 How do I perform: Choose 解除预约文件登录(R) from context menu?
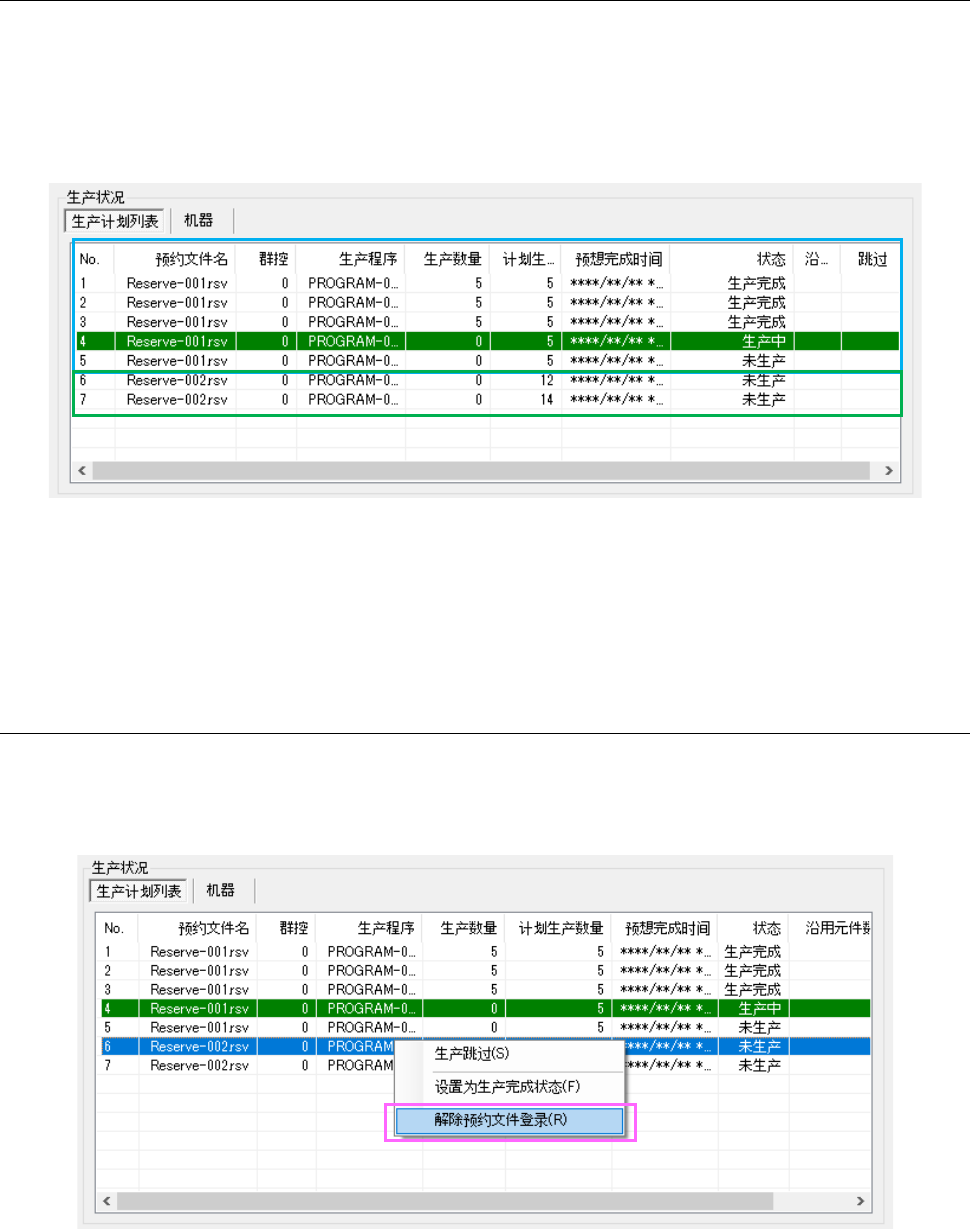coord(510,1120)
